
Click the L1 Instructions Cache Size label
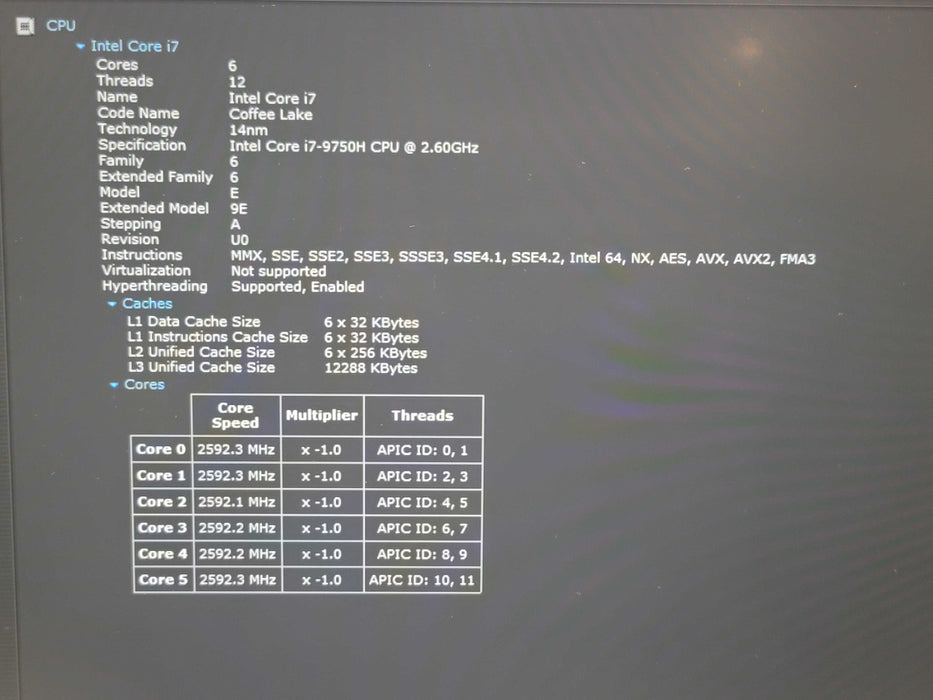click(x=218, y=337)
